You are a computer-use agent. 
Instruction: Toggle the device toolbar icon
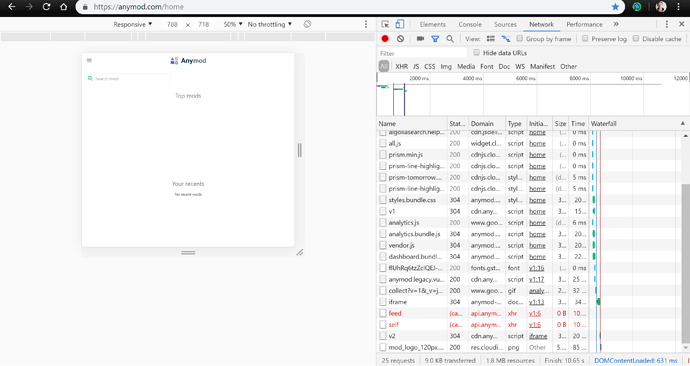point(400,24)
